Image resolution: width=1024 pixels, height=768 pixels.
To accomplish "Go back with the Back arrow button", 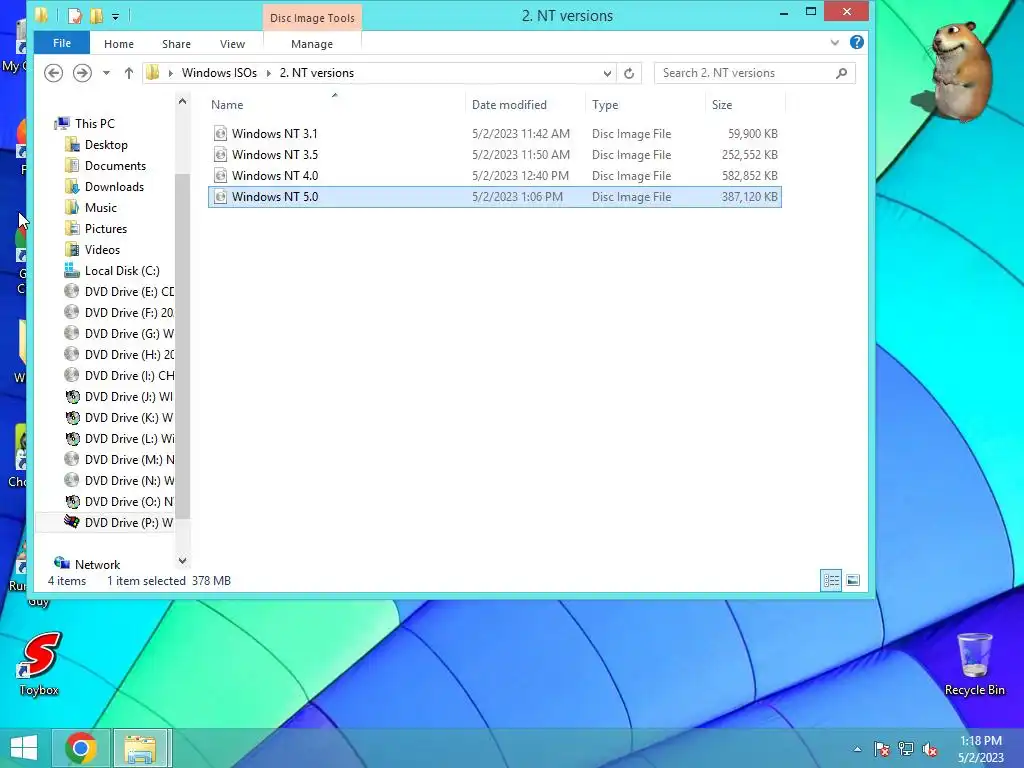I will pyautogui.click(x=54, y=72).
